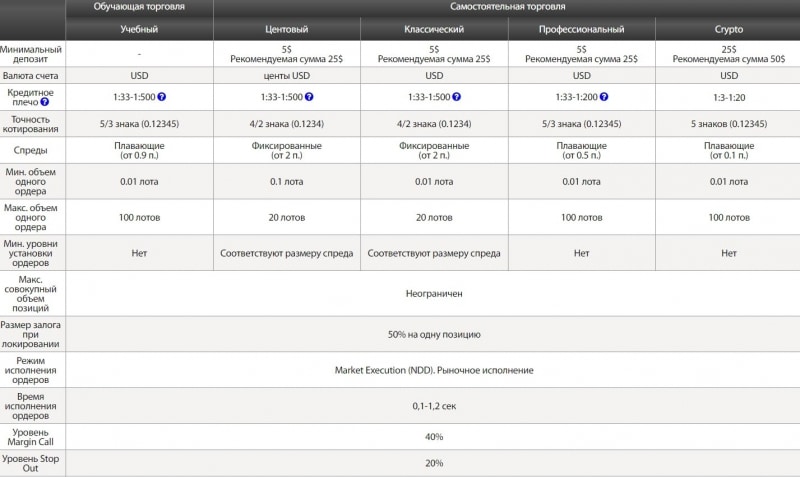
Task: Select the Центовый account column header
Action: click(287, 29)
